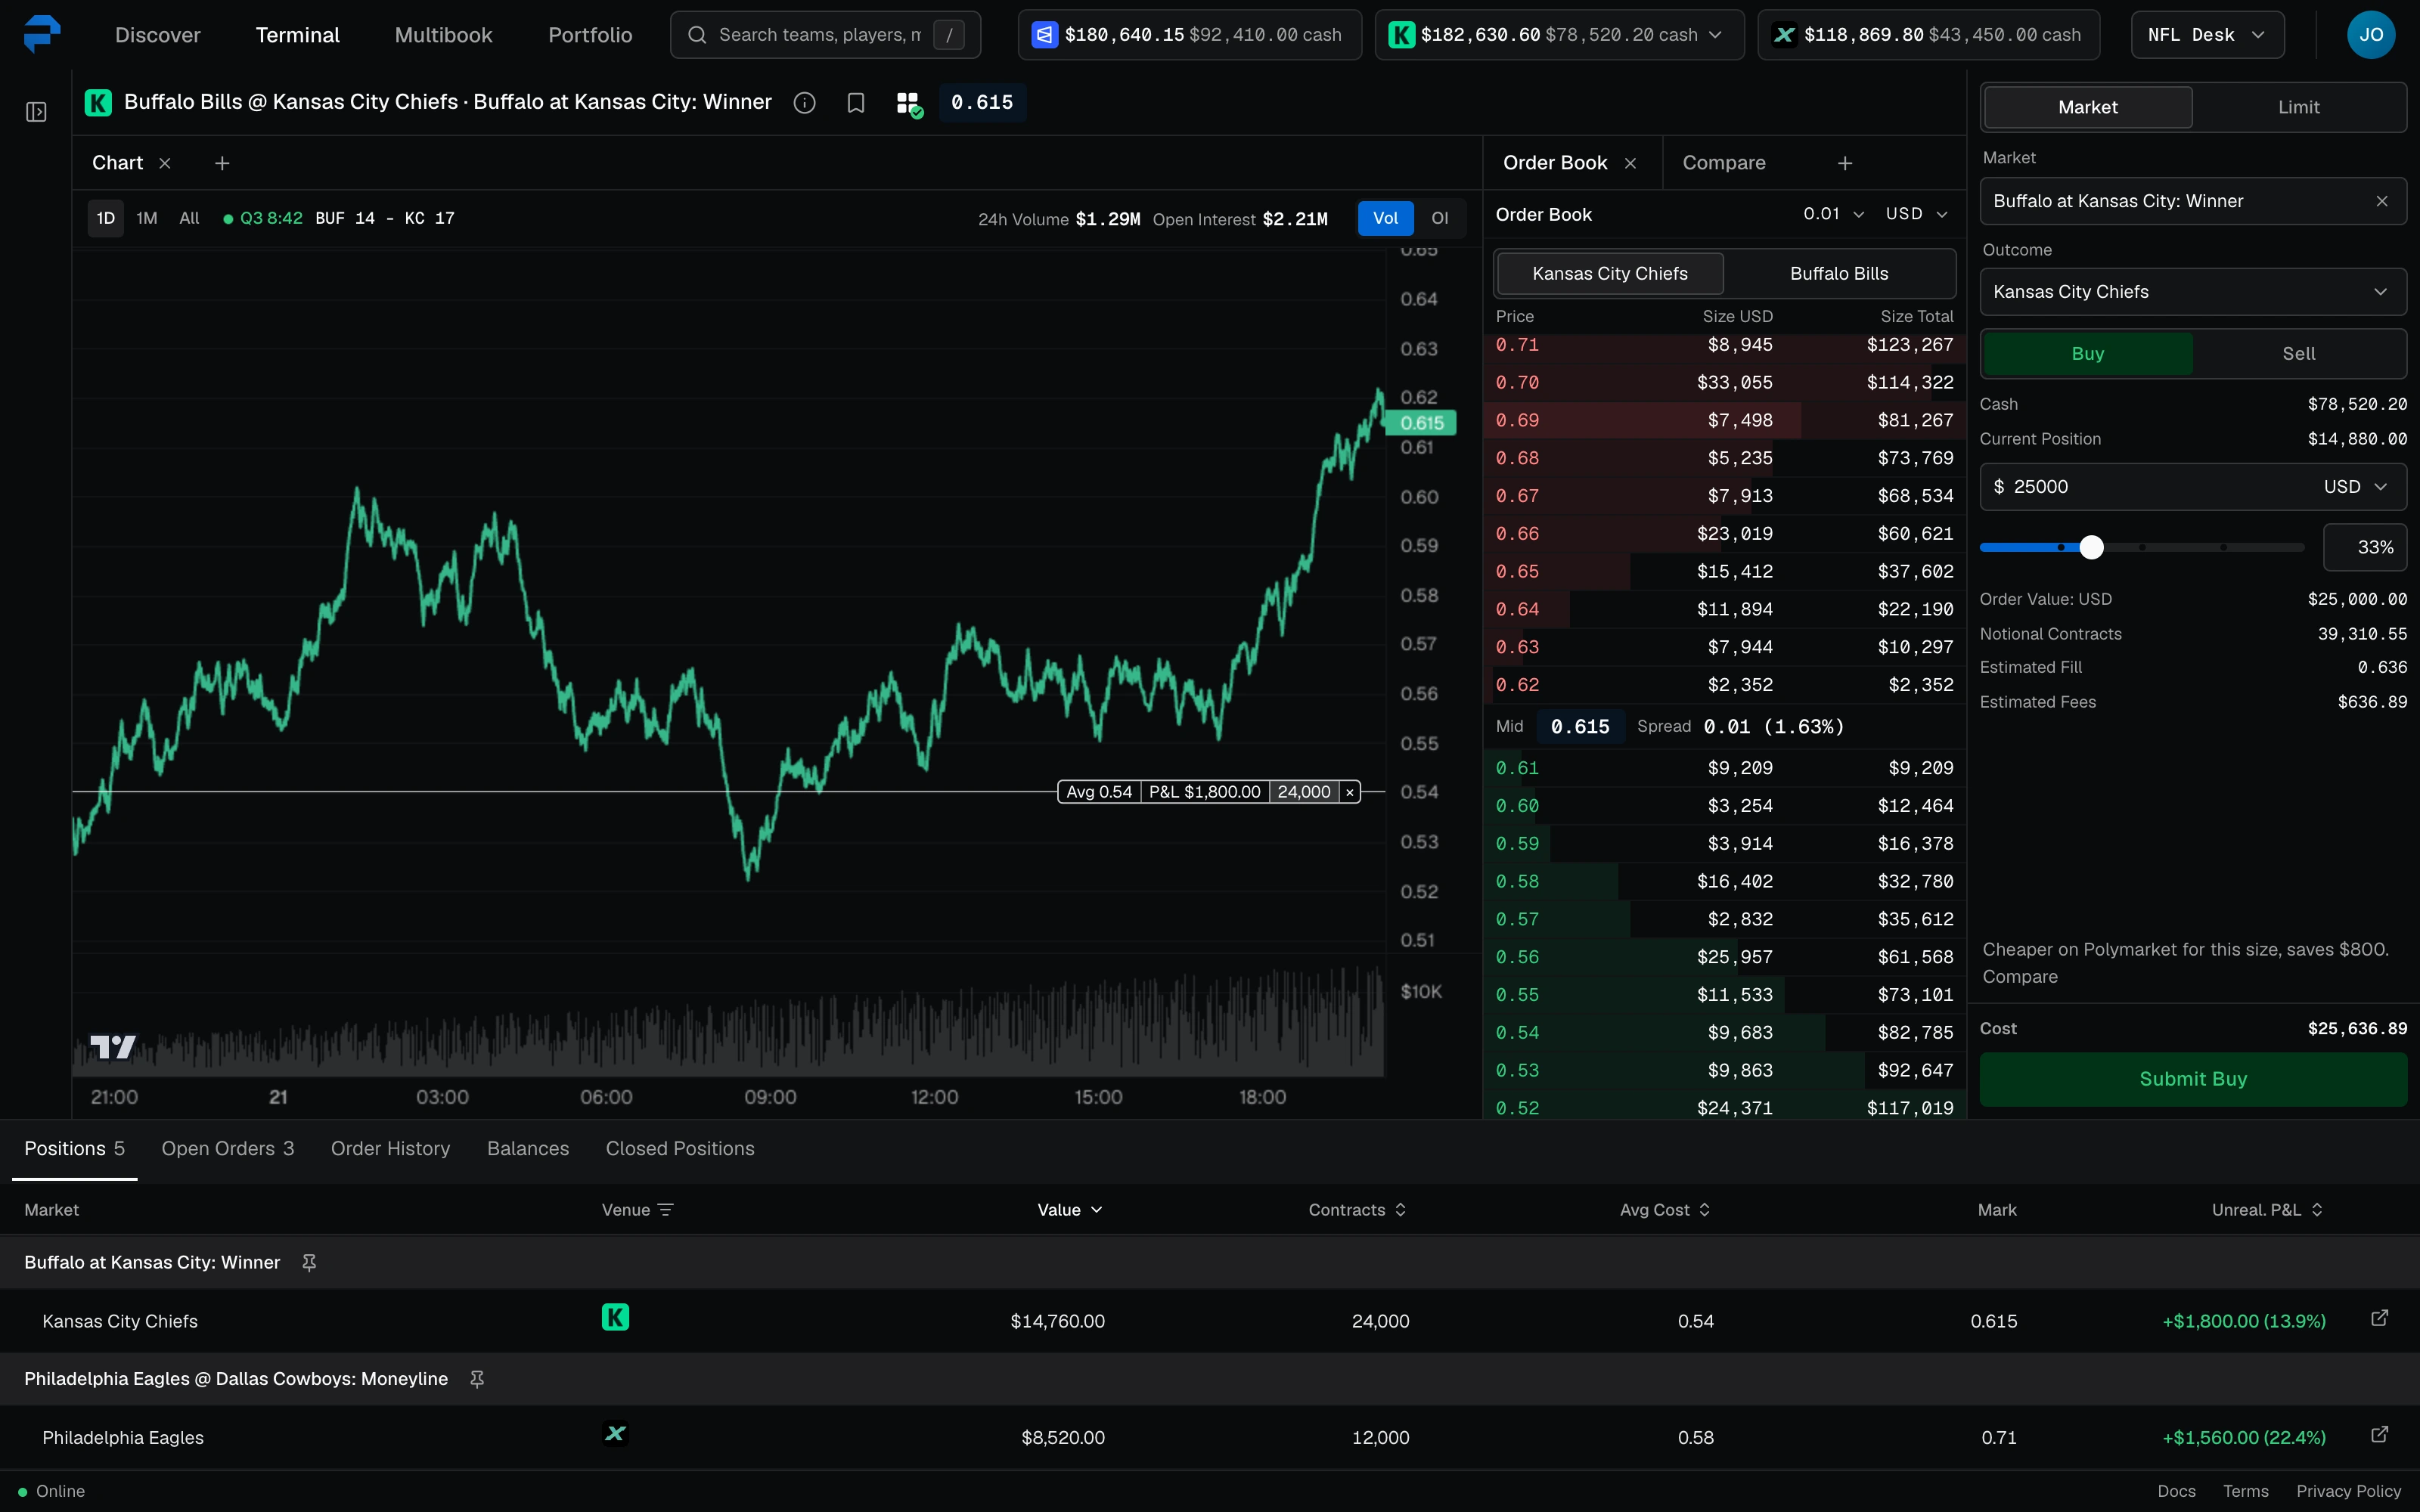Click the order size slider handle
Screen dimensions: 2420x1512
2091,547
